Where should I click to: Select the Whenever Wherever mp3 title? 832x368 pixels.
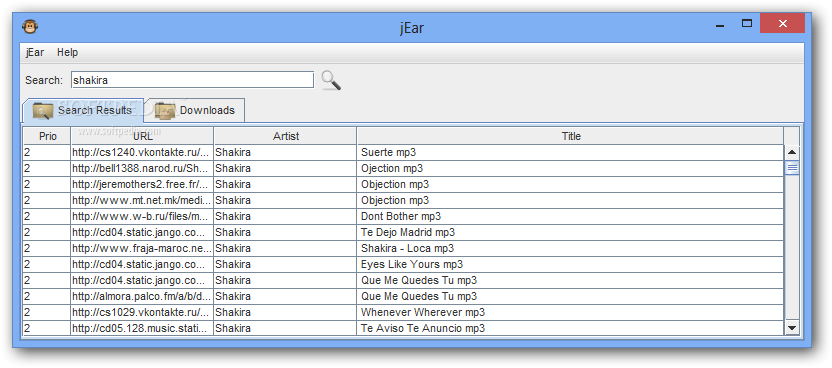click(x=423, y=312)
